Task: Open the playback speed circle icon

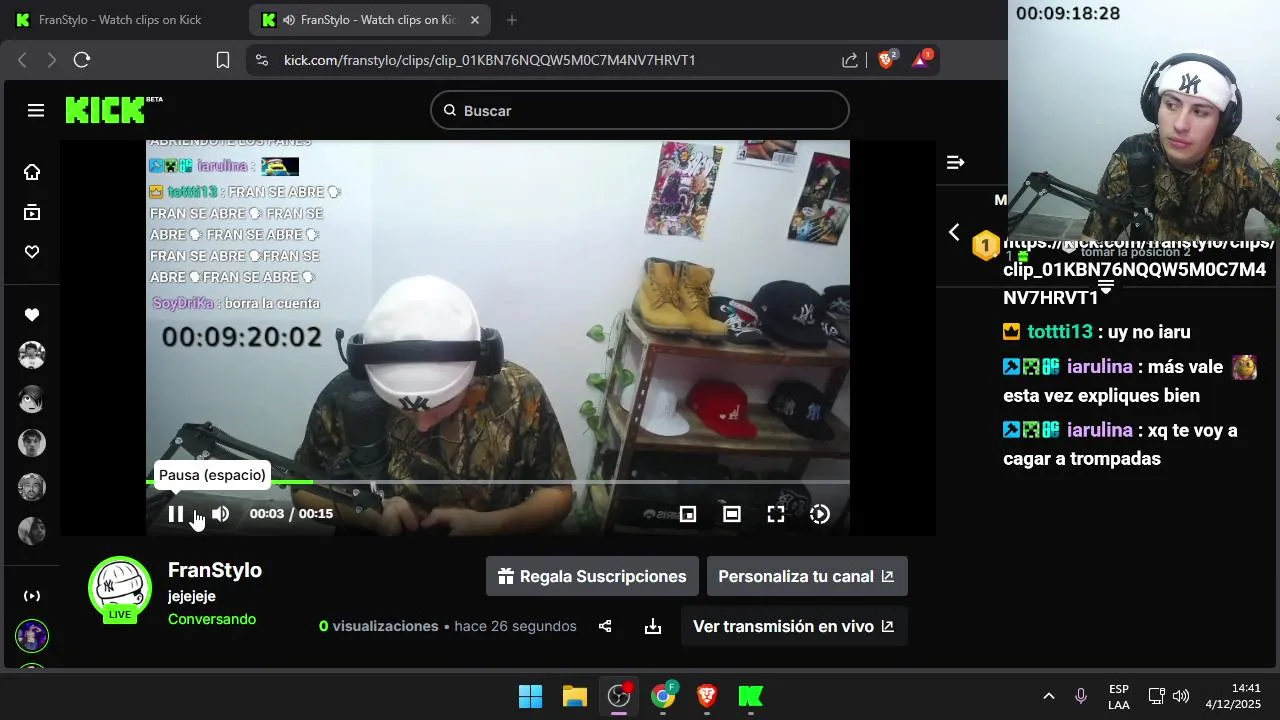Action: click(x=820, y=514)
